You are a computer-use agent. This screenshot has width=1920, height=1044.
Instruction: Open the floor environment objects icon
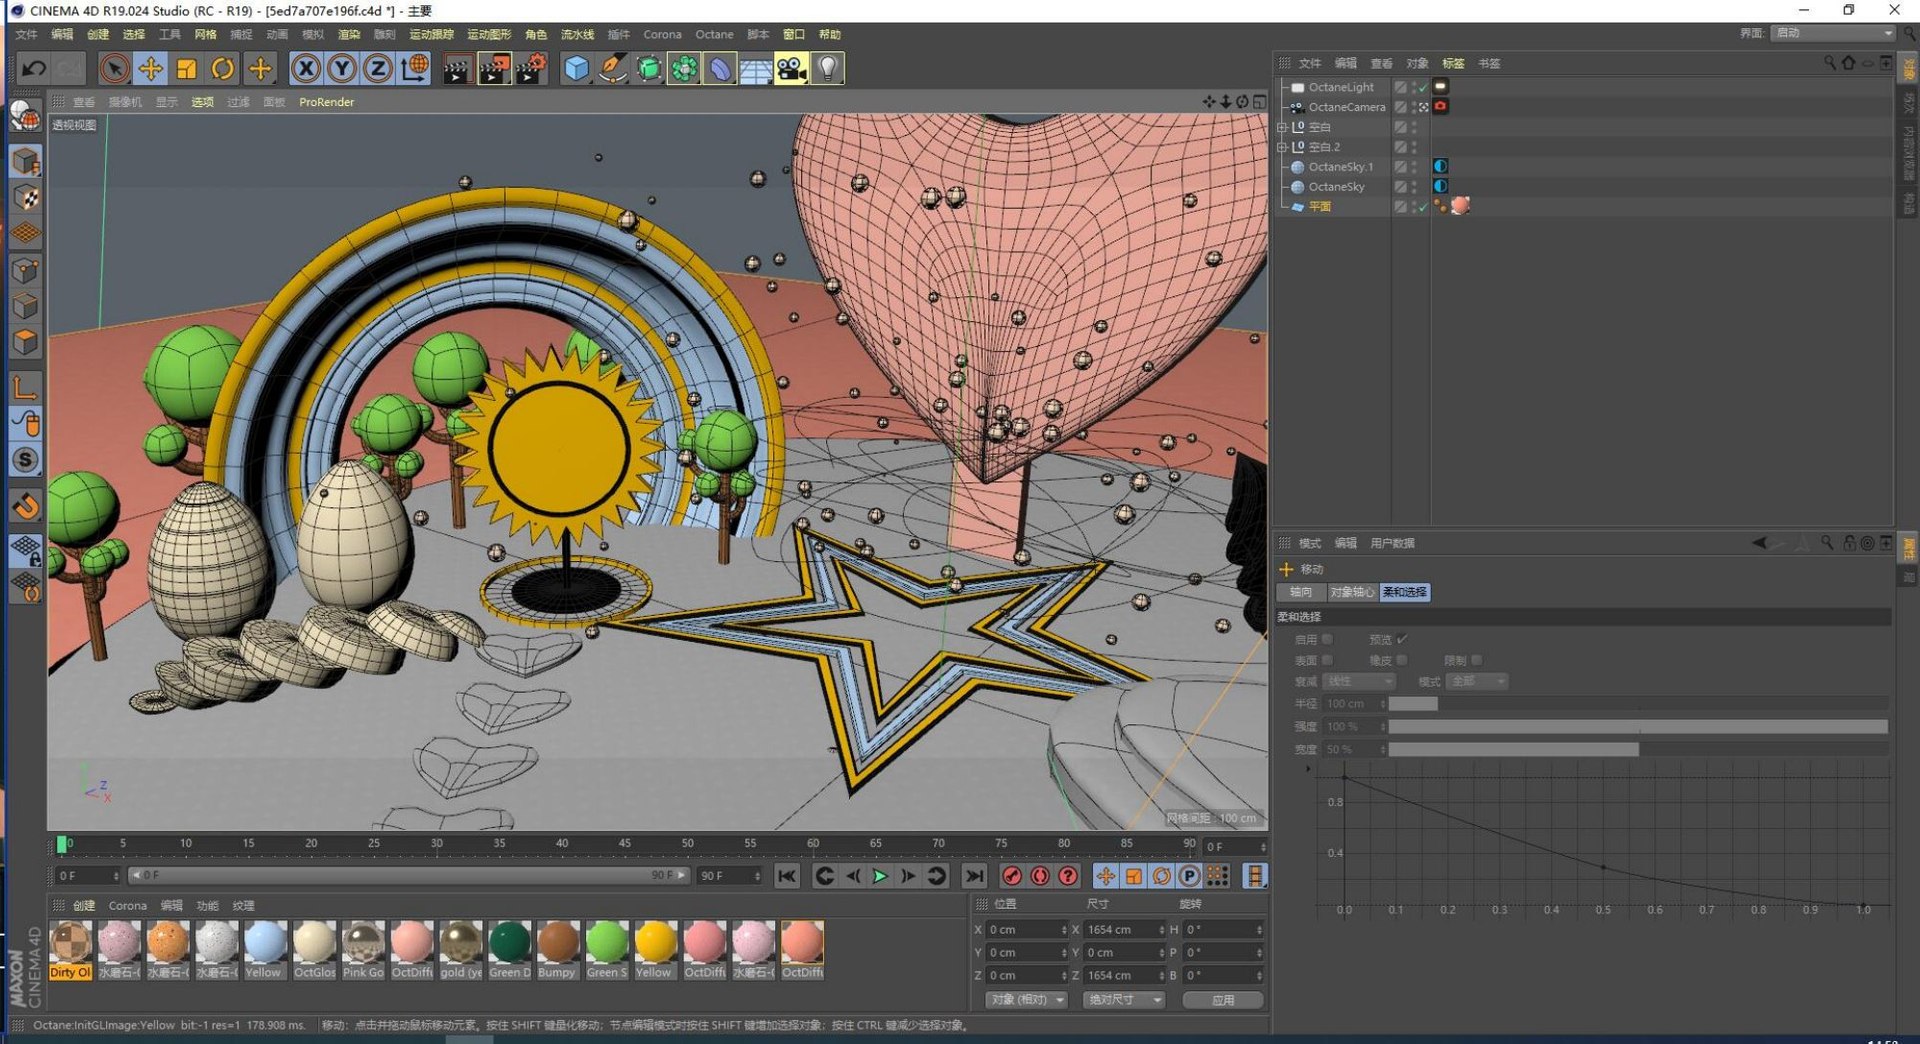(x=756, y=69)
